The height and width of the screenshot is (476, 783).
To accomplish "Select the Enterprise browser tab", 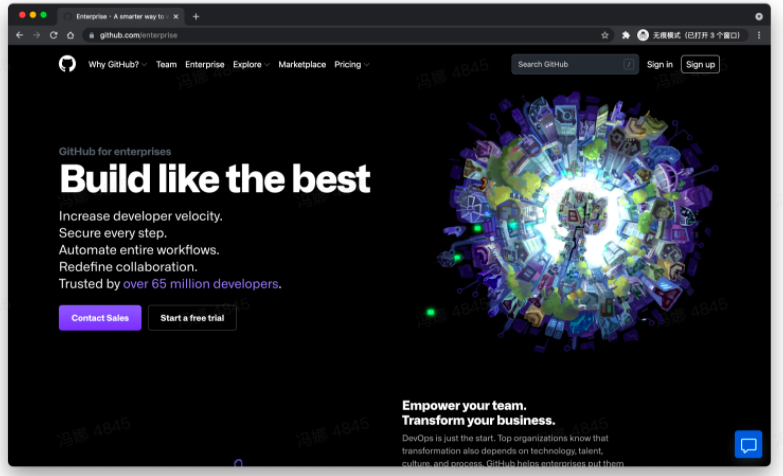I will tap(120, 16).
